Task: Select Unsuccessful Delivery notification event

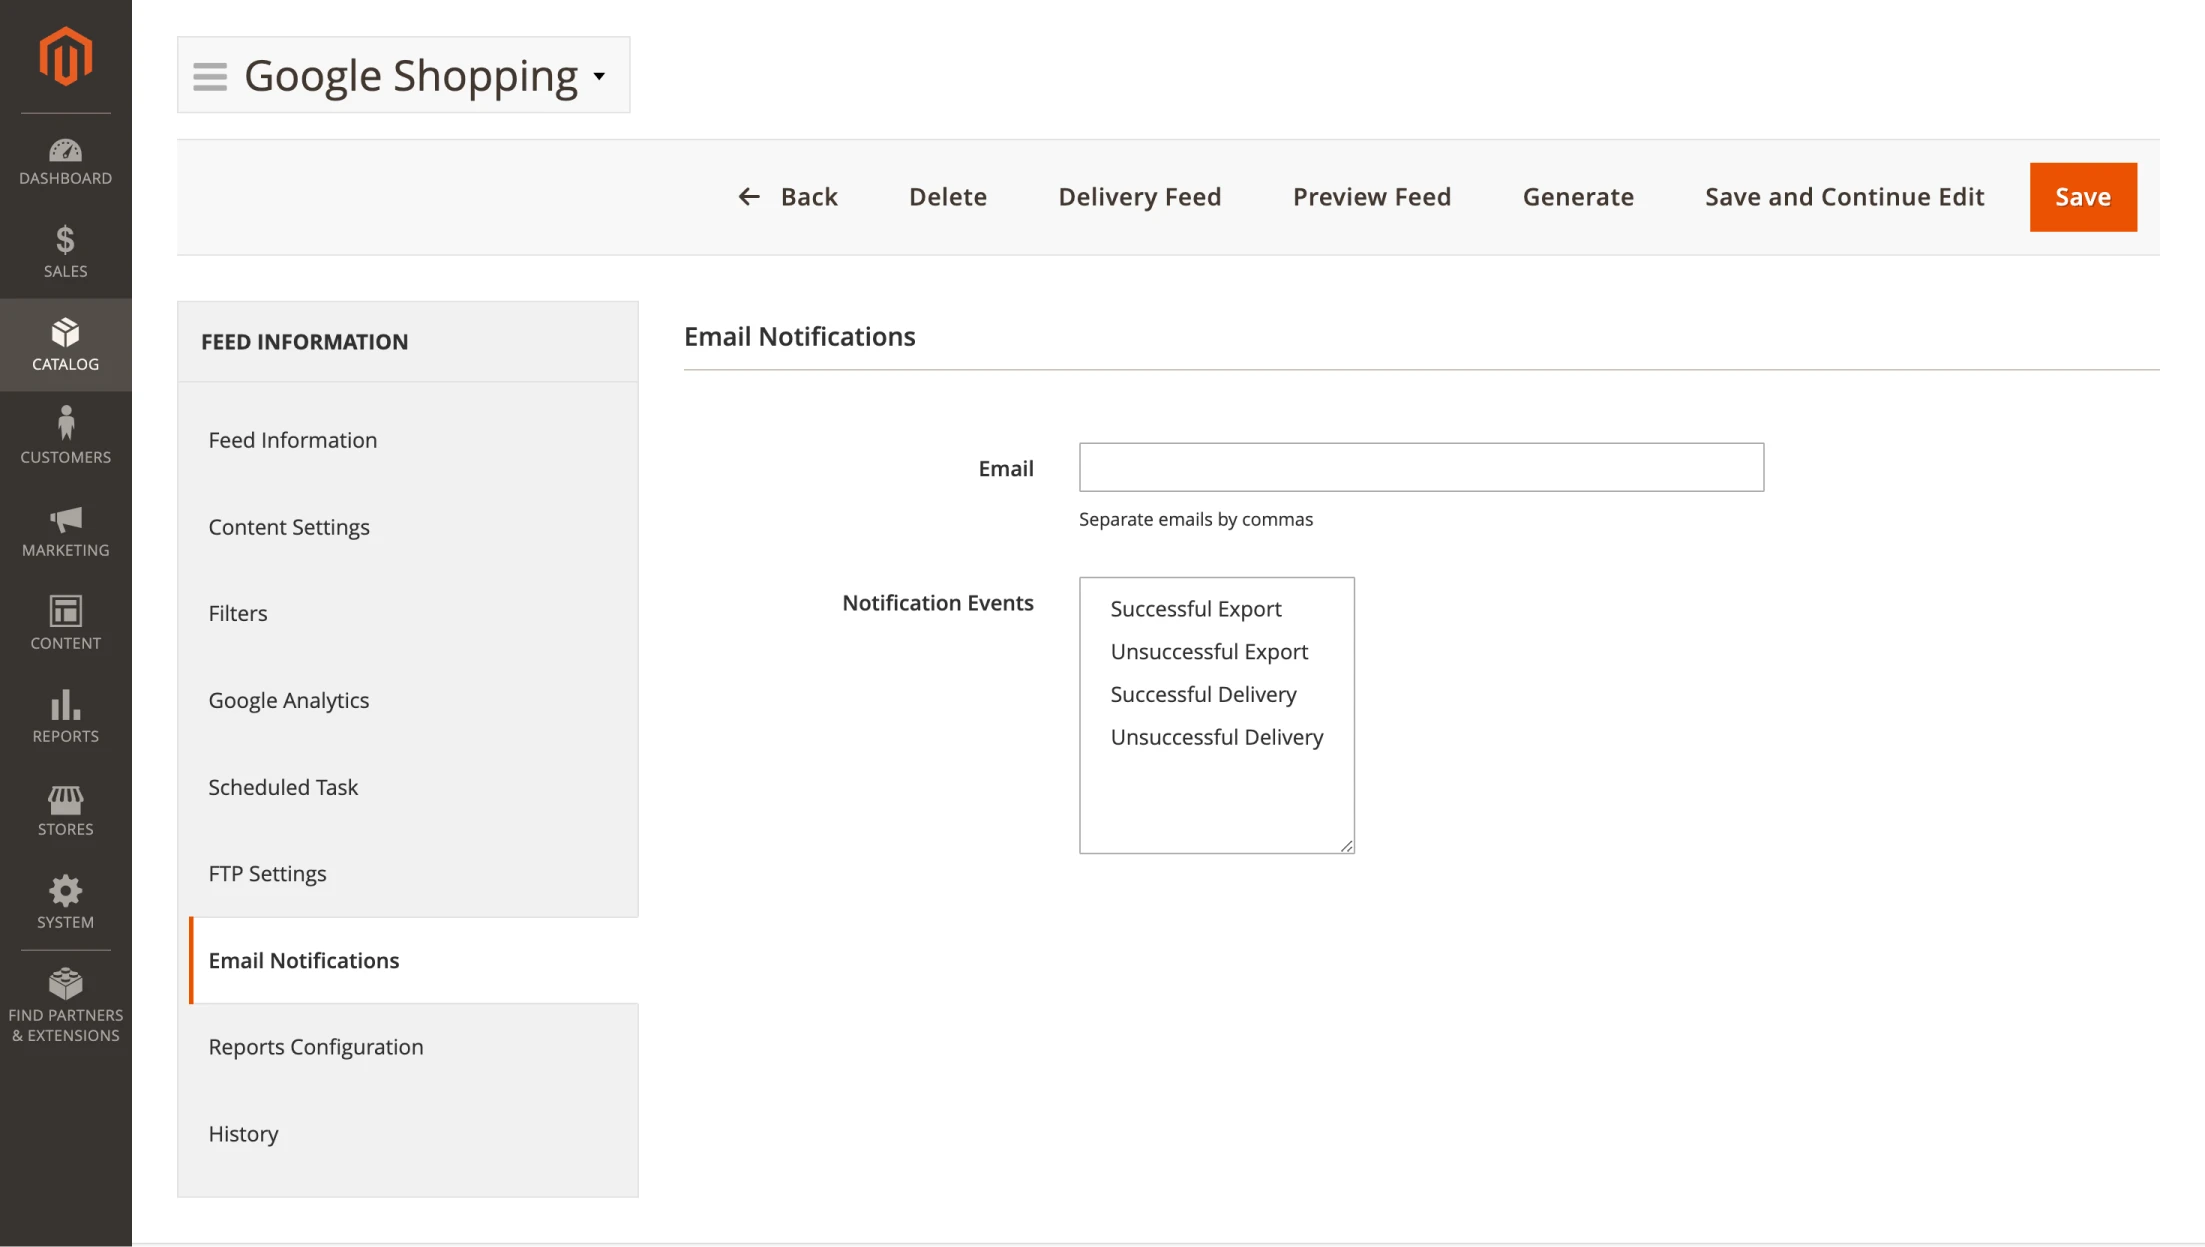Action: coord(1216,737)
